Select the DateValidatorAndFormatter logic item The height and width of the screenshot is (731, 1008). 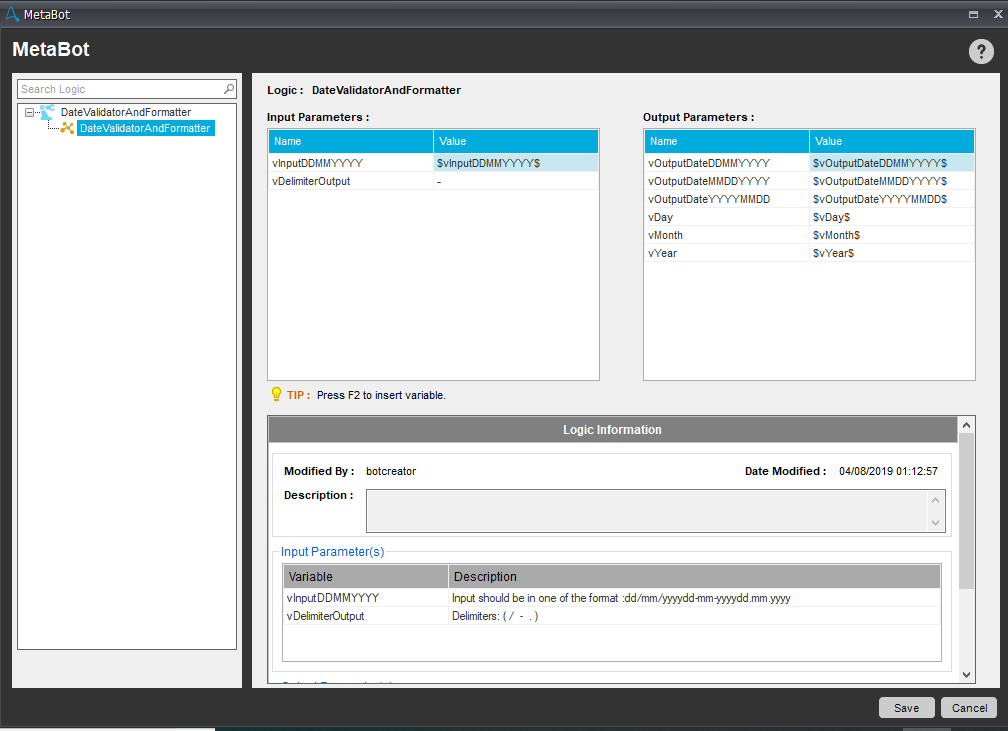(145, 128)
